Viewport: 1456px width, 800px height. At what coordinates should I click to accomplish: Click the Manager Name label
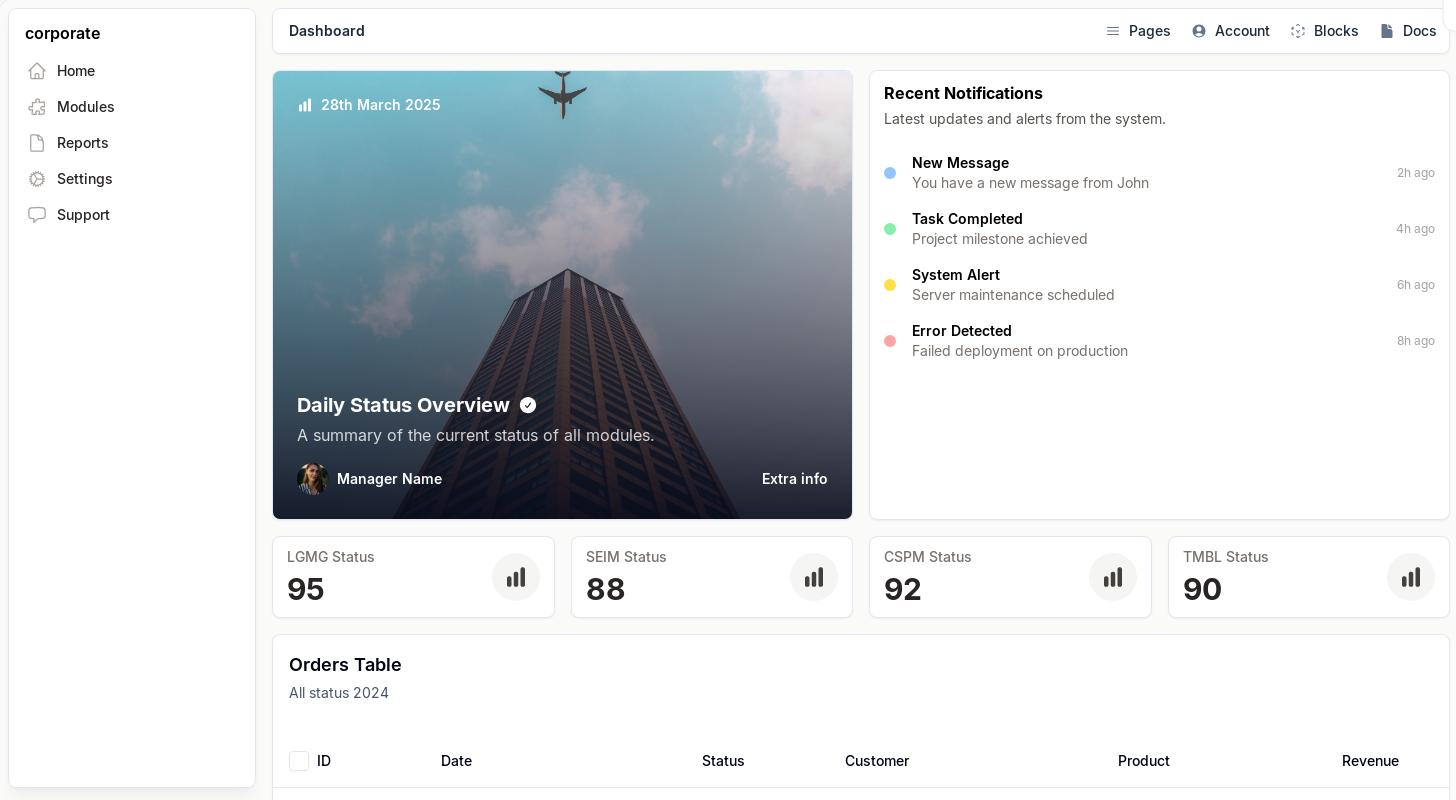coord(389,479)
